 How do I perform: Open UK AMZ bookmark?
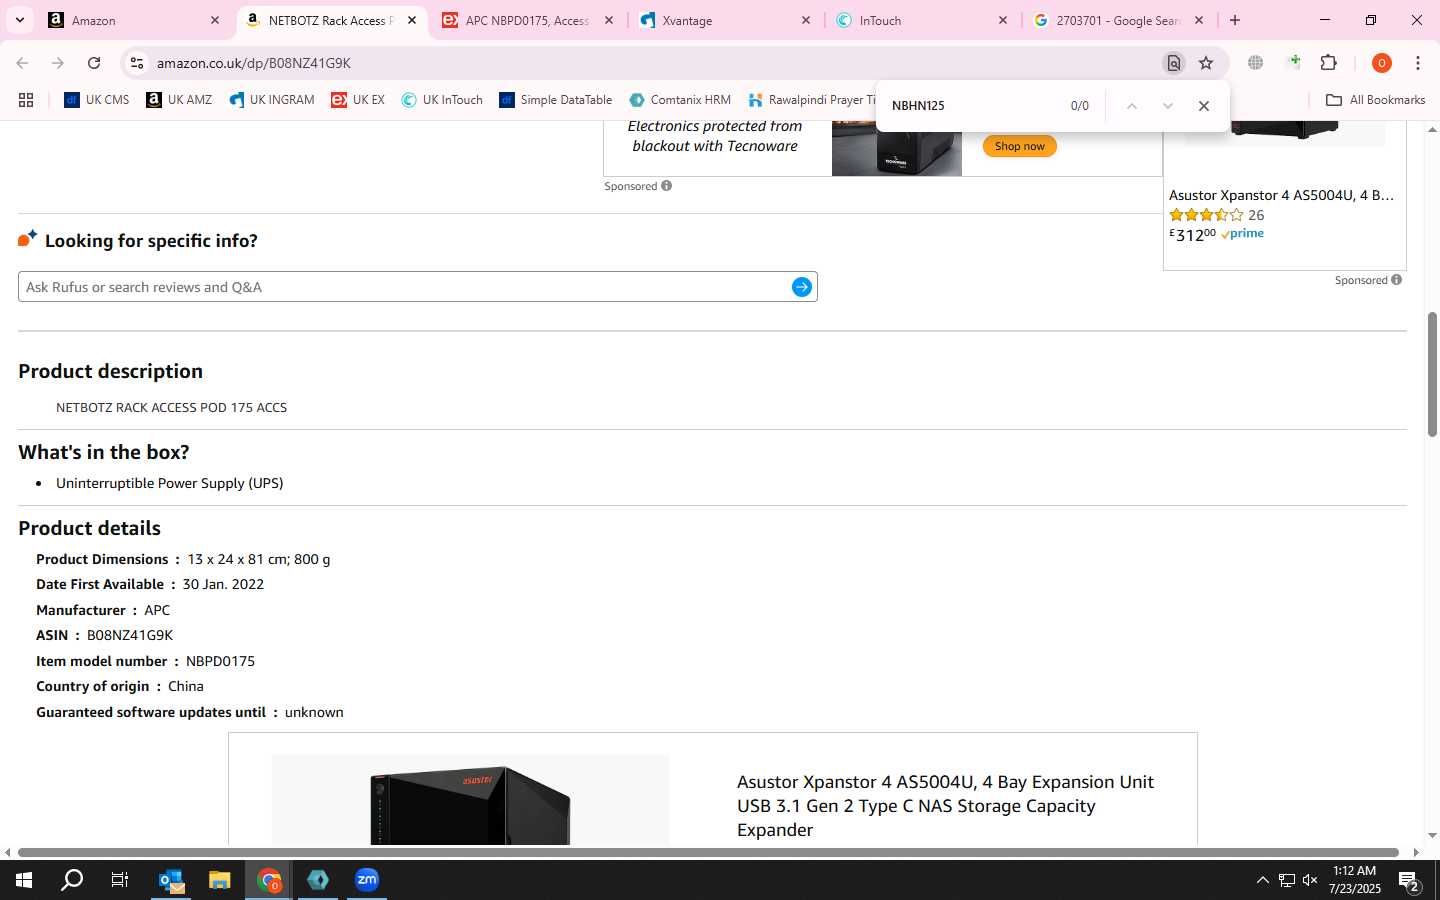tap(179, 100)
